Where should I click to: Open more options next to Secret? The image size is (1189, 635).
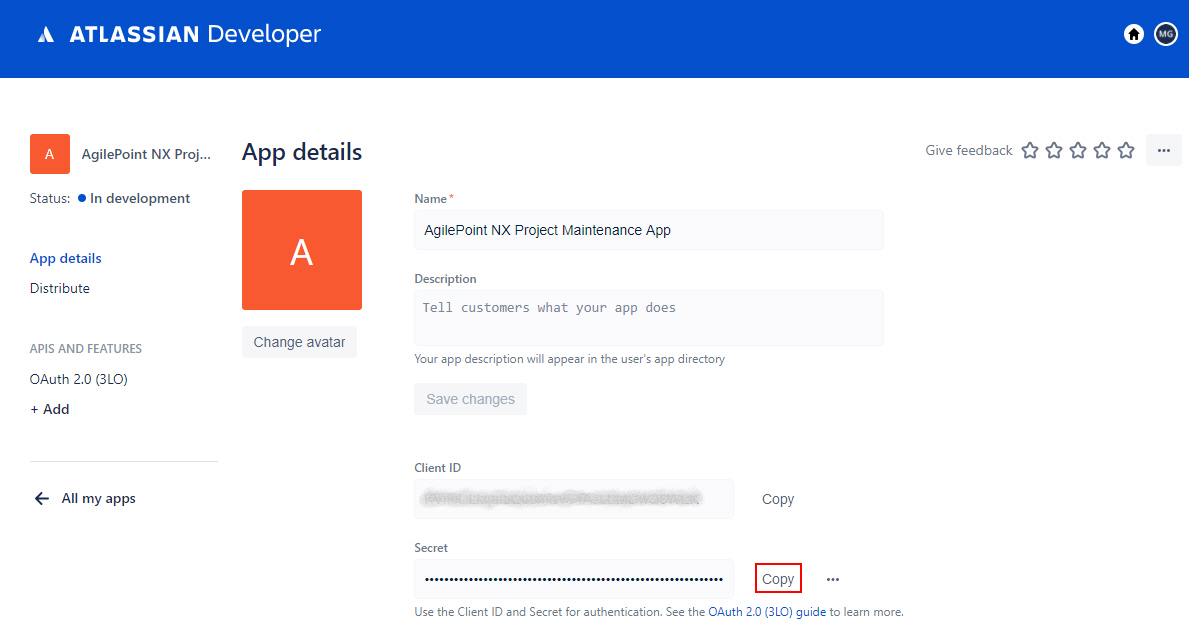(833, 579)
